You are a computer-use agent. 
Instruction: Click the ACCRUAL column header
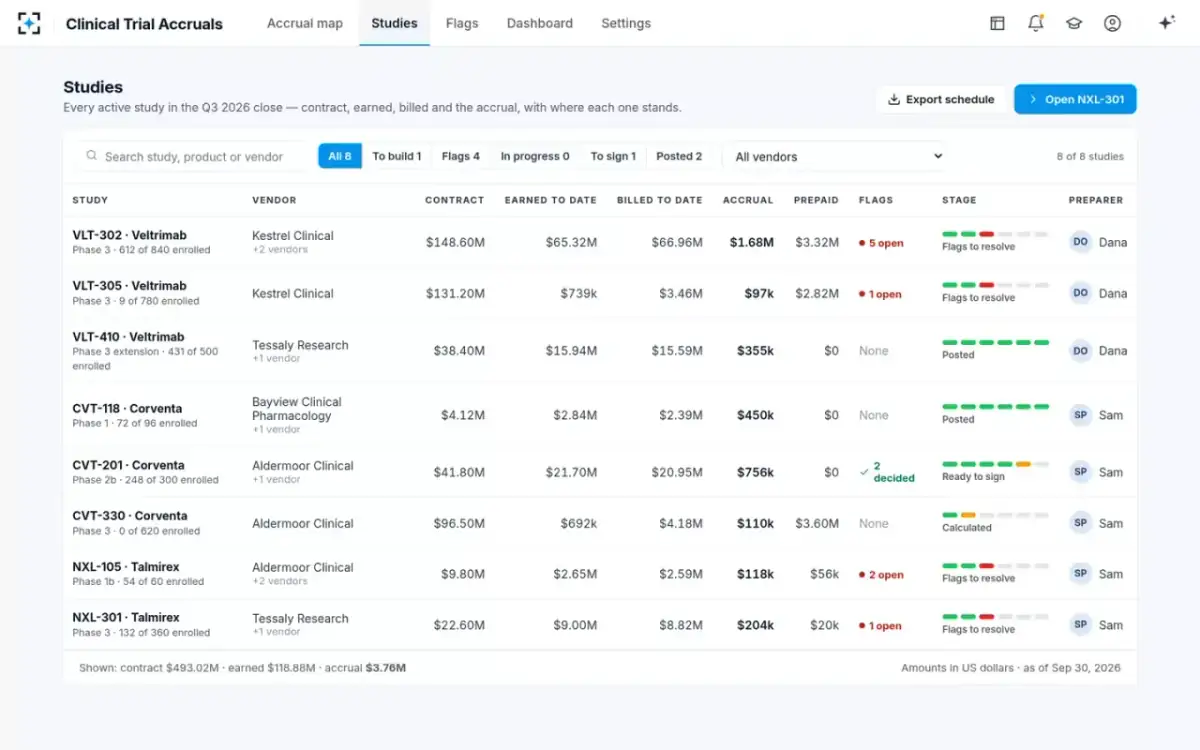748,200
